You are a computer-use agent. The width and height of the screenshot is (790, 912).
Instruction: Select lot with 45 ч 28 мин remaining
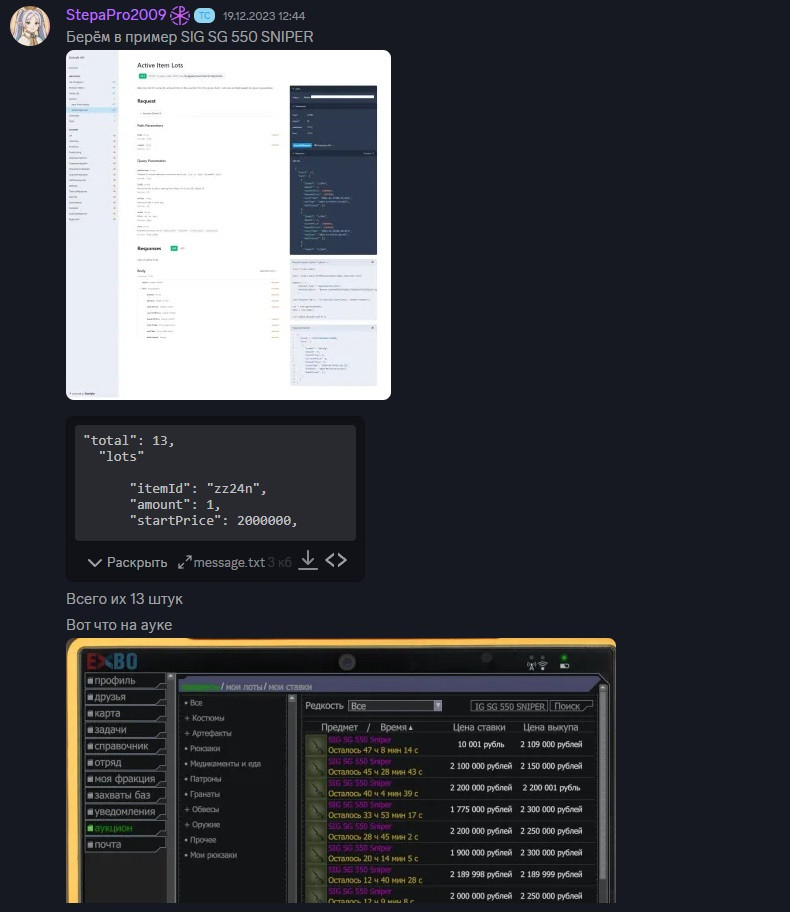click(450, 767)
